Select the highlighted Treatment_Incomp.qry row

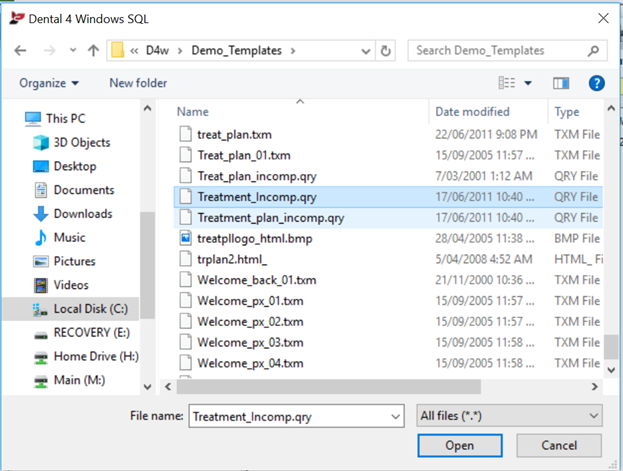tap(388, 197)
